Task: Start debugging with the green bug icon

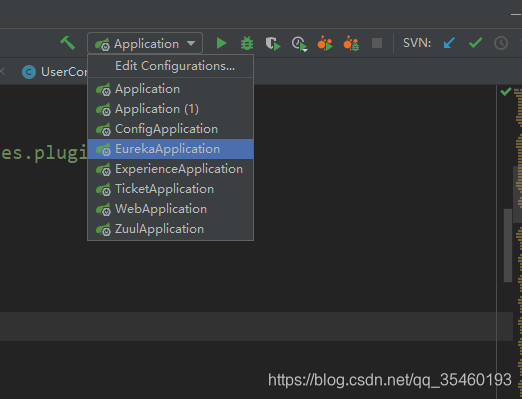Action: coord(247,43)
